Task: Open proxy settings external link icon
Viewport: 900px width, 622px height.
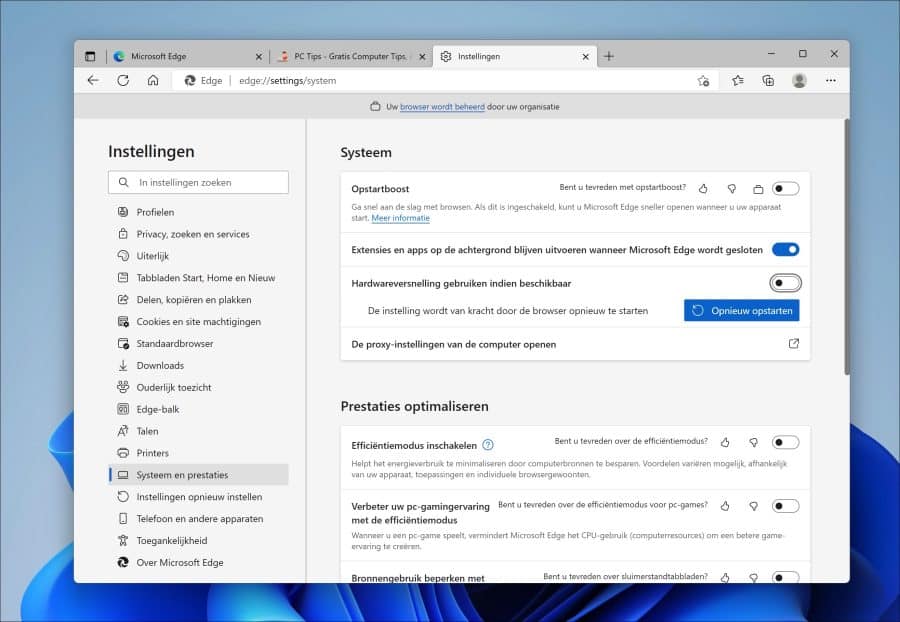Action: click(x=794, y=344)
